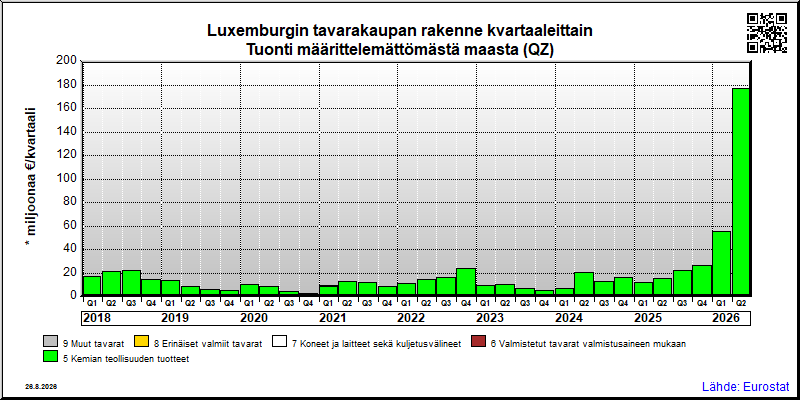
Task: Click the y-axis value 180
Action: (67, 85)
